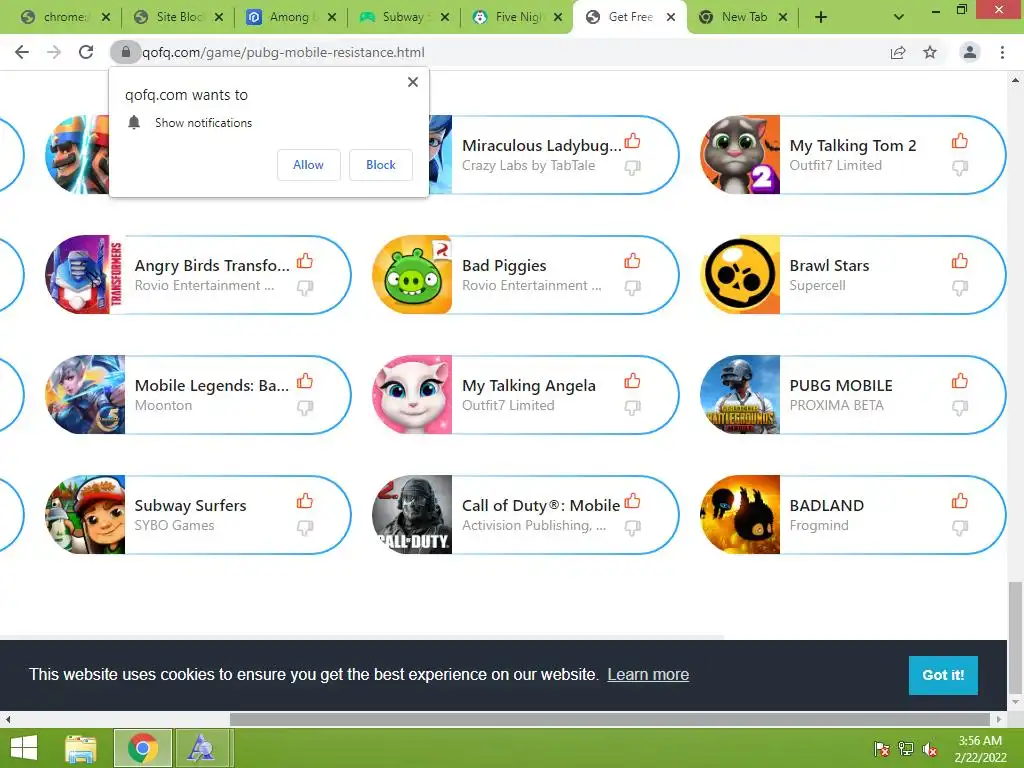The height and width of the screenshot is (768, 1024).
Task: Click the Subway Surfers thumbnail
Action: click(85, 515)
